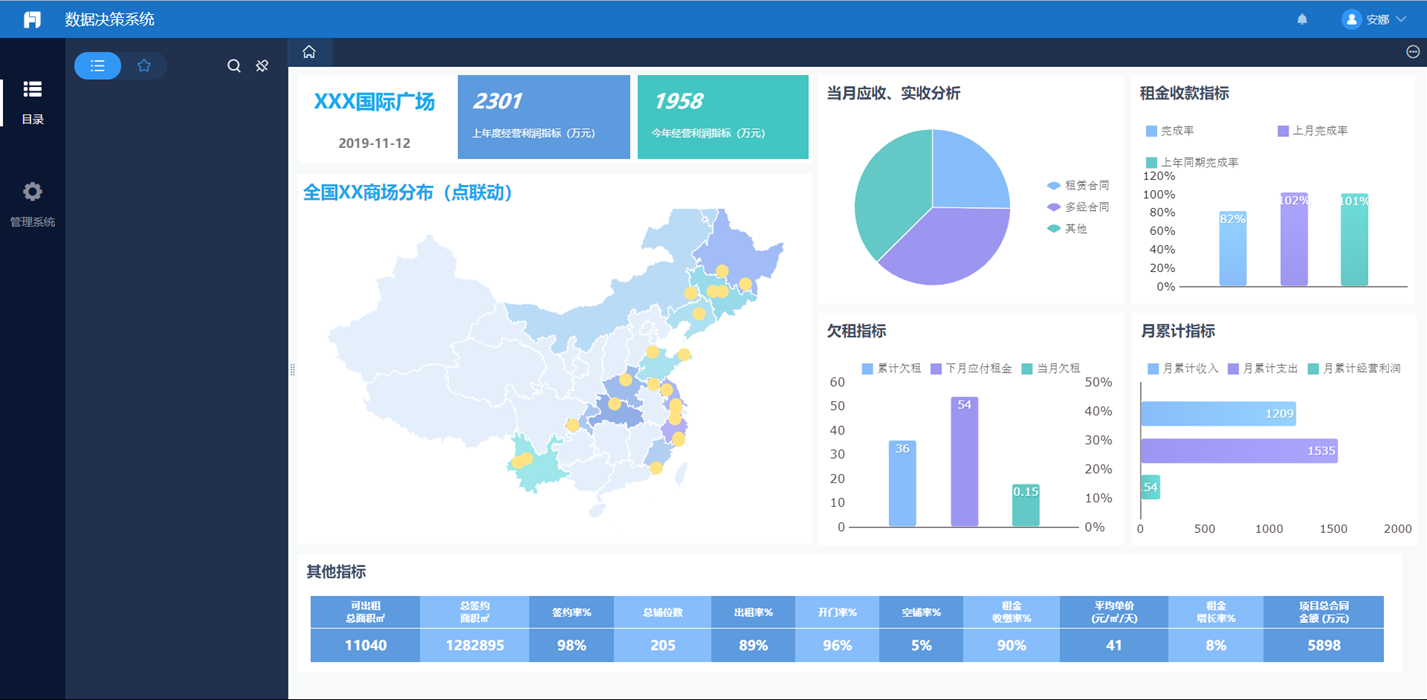Click the 月累计指标 chart title
The image size is (1427, 700).
coord(1178,331)
